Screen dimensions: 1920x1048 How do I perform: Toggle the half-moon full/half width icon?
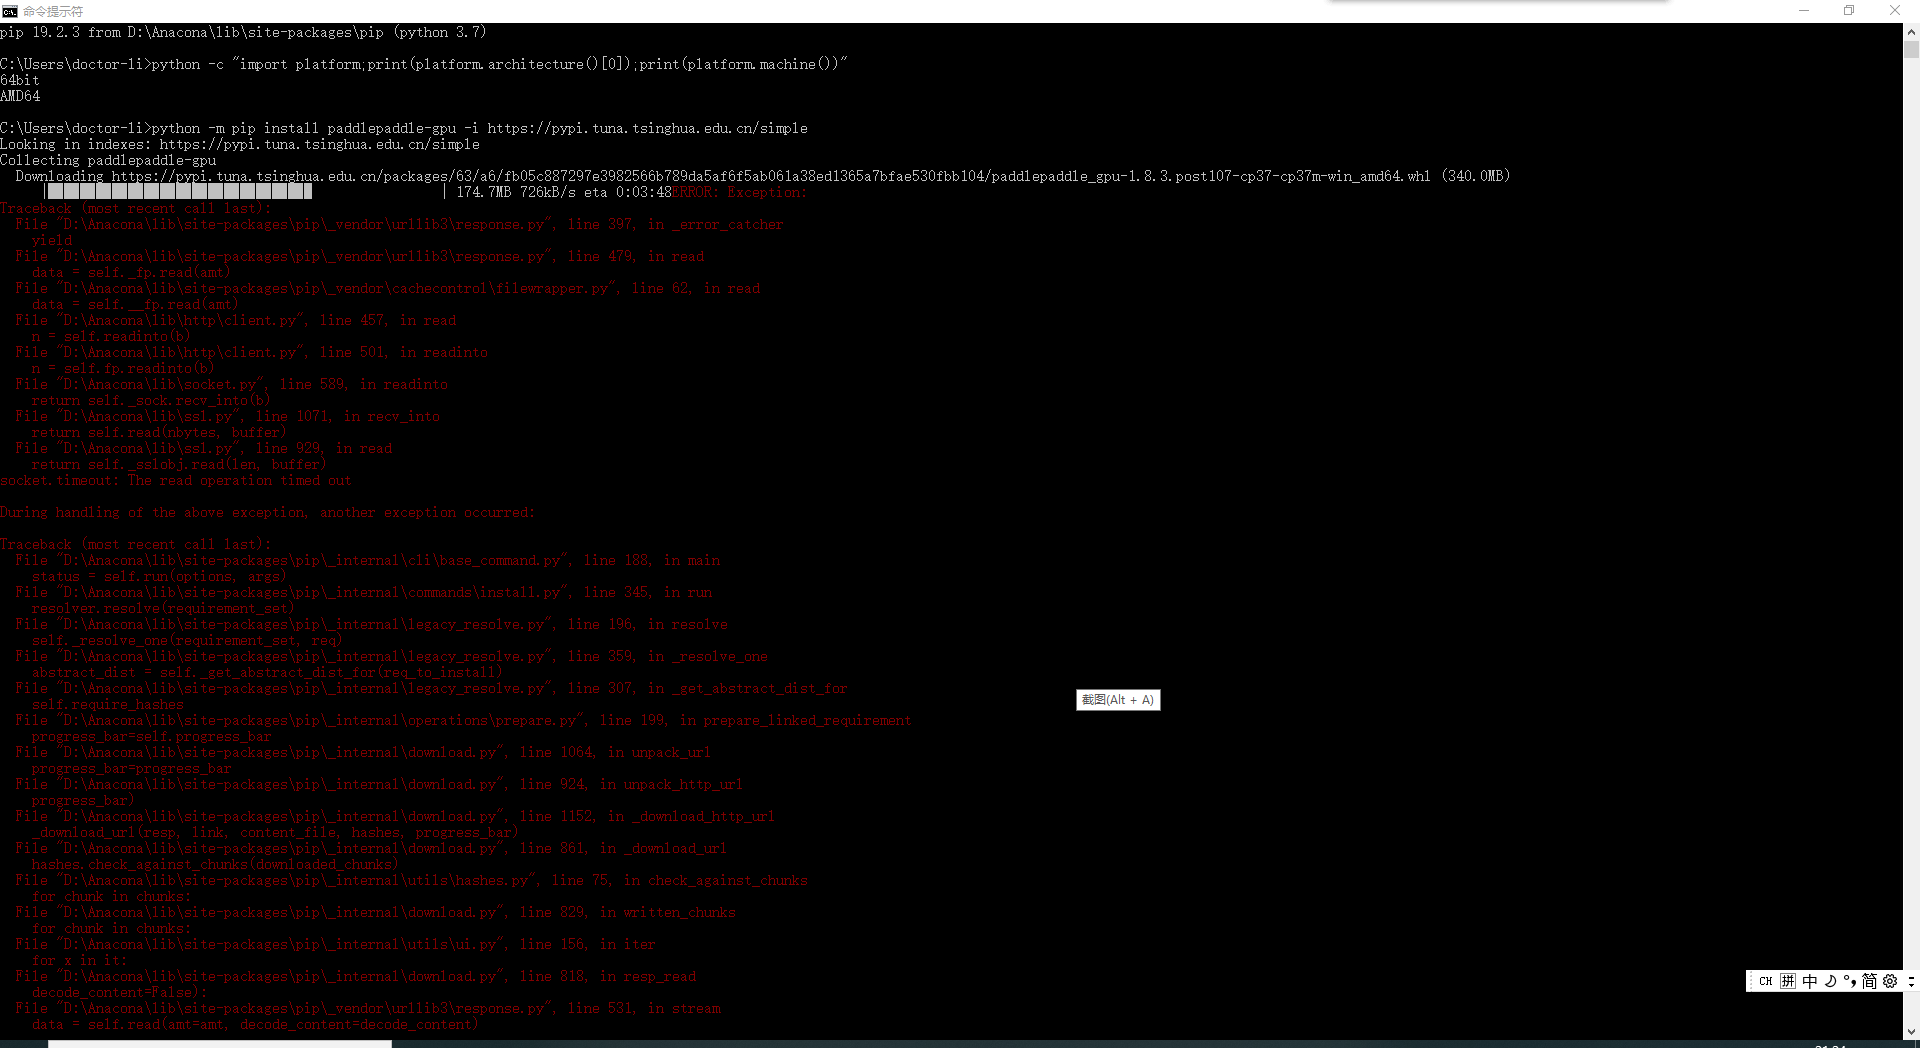click(1830, 981)
